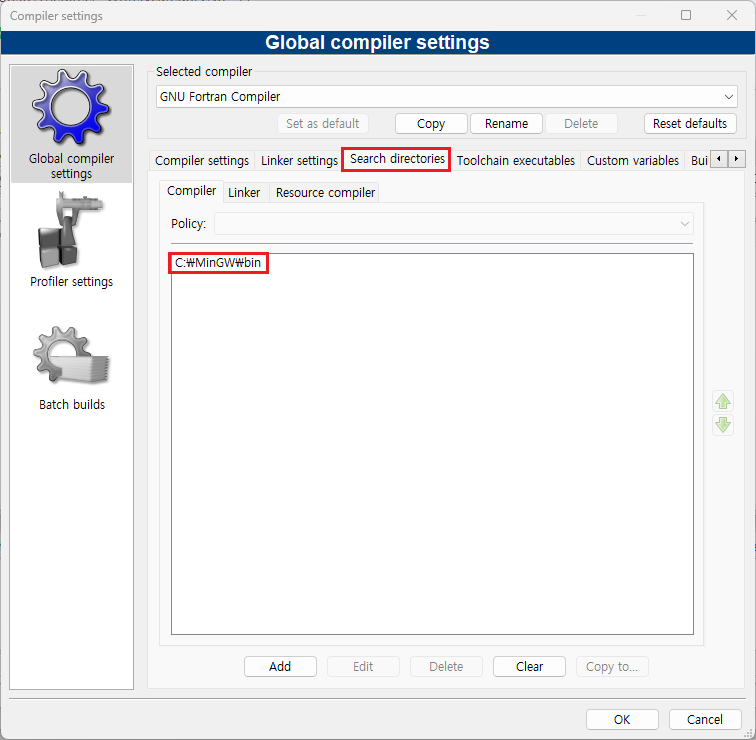Select the Compiler sub-tab
Viewport: 756px width, 740px height.
(x=191, y=191)
